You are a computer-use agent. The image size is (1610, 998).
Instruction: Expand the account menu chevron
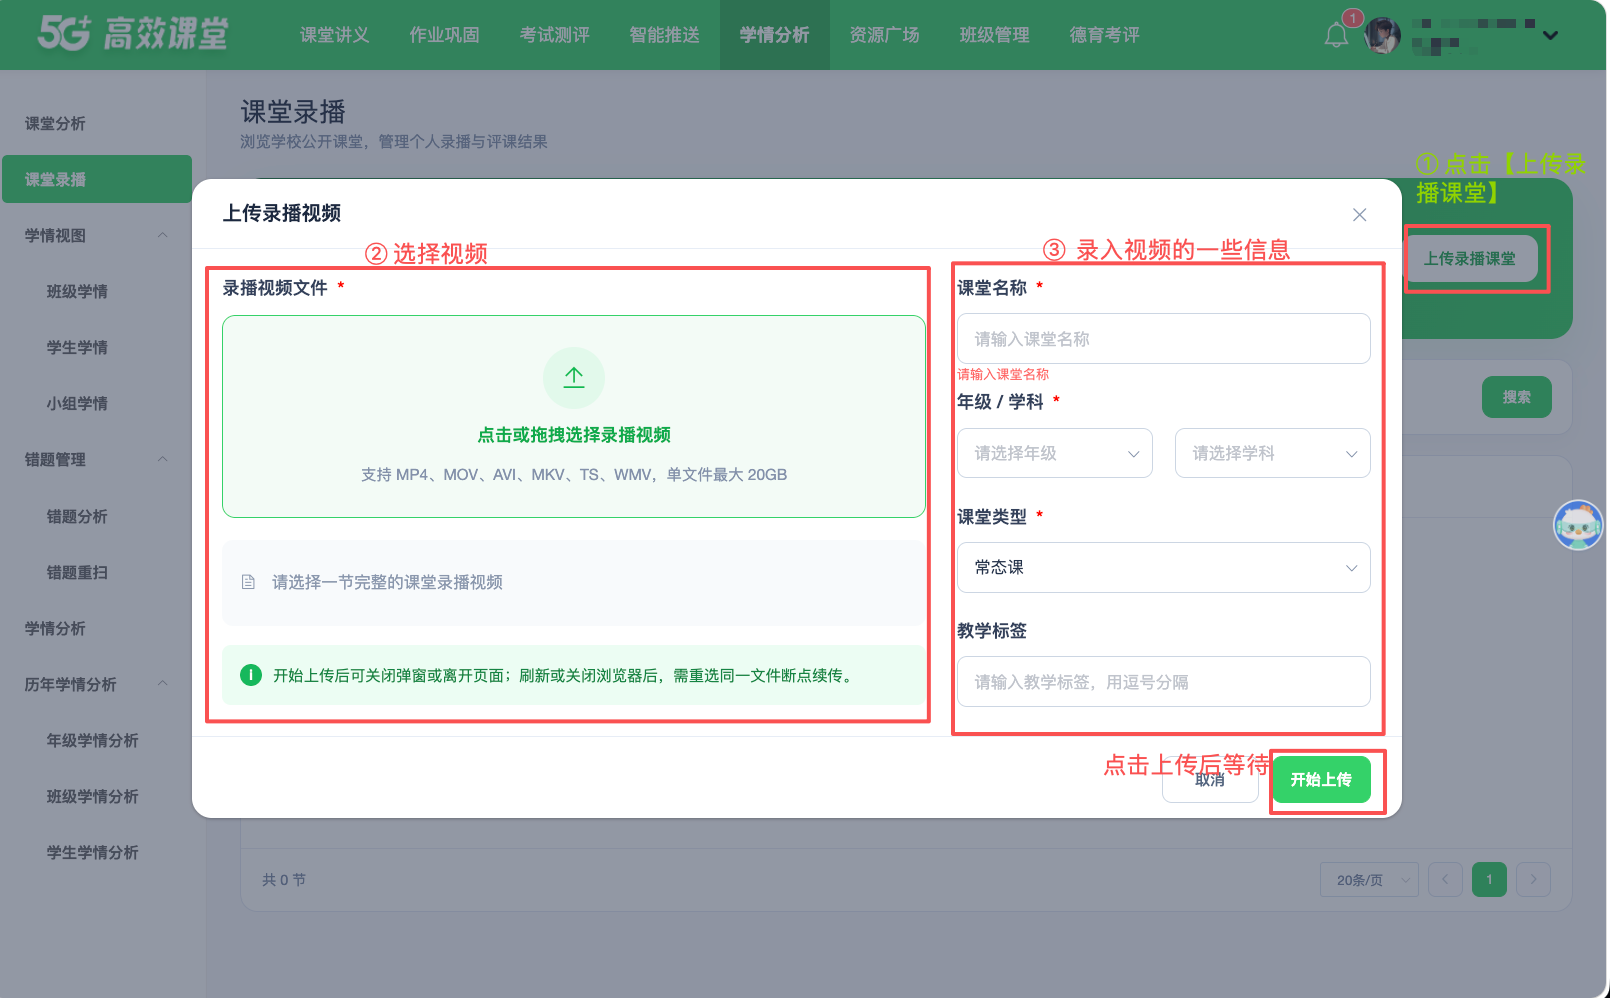pos(1550,35)
